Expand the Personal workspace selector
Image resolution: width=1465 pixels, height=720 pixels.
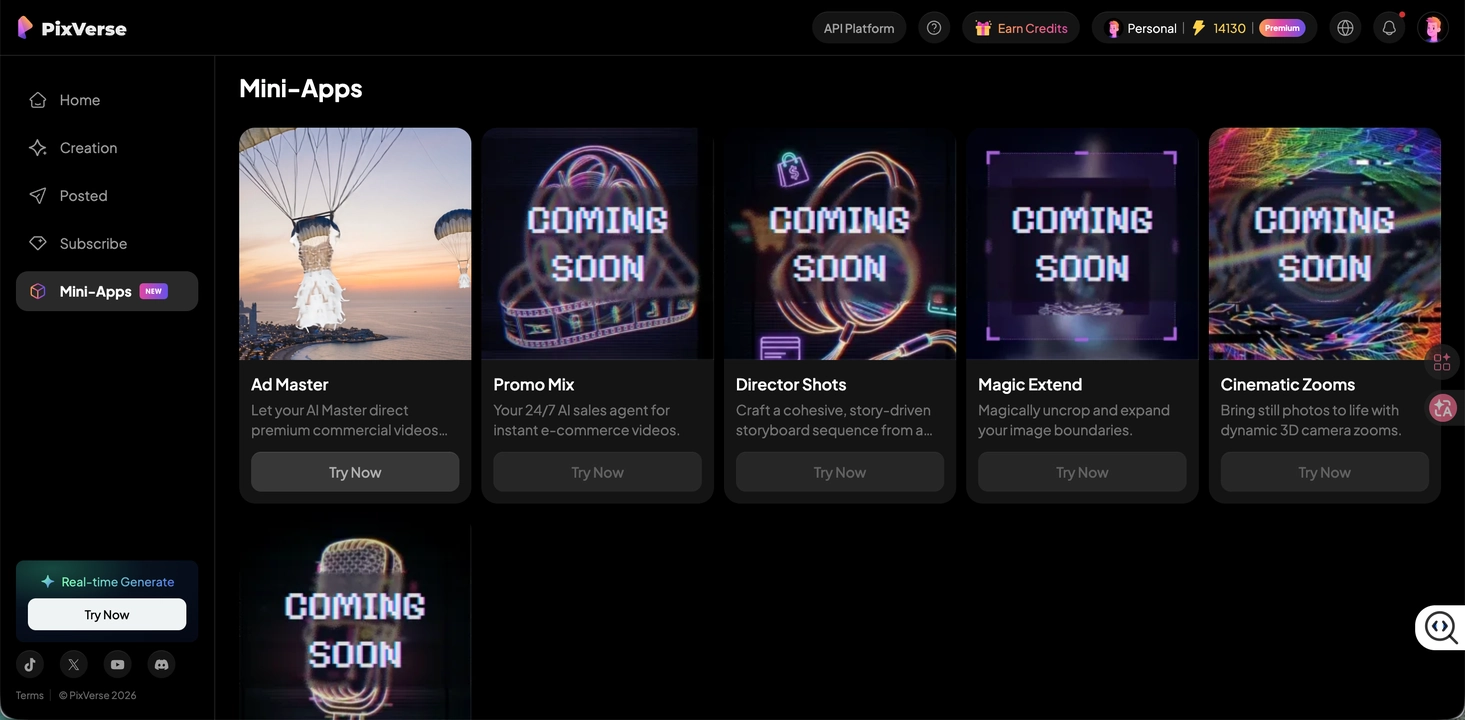pyautogui.click(x=1141, y=28)
